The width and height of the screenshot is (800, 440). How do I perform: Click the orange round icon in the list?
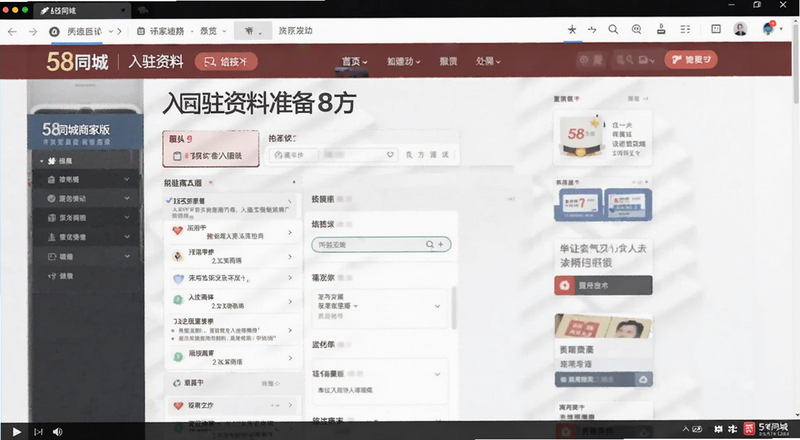178,256
